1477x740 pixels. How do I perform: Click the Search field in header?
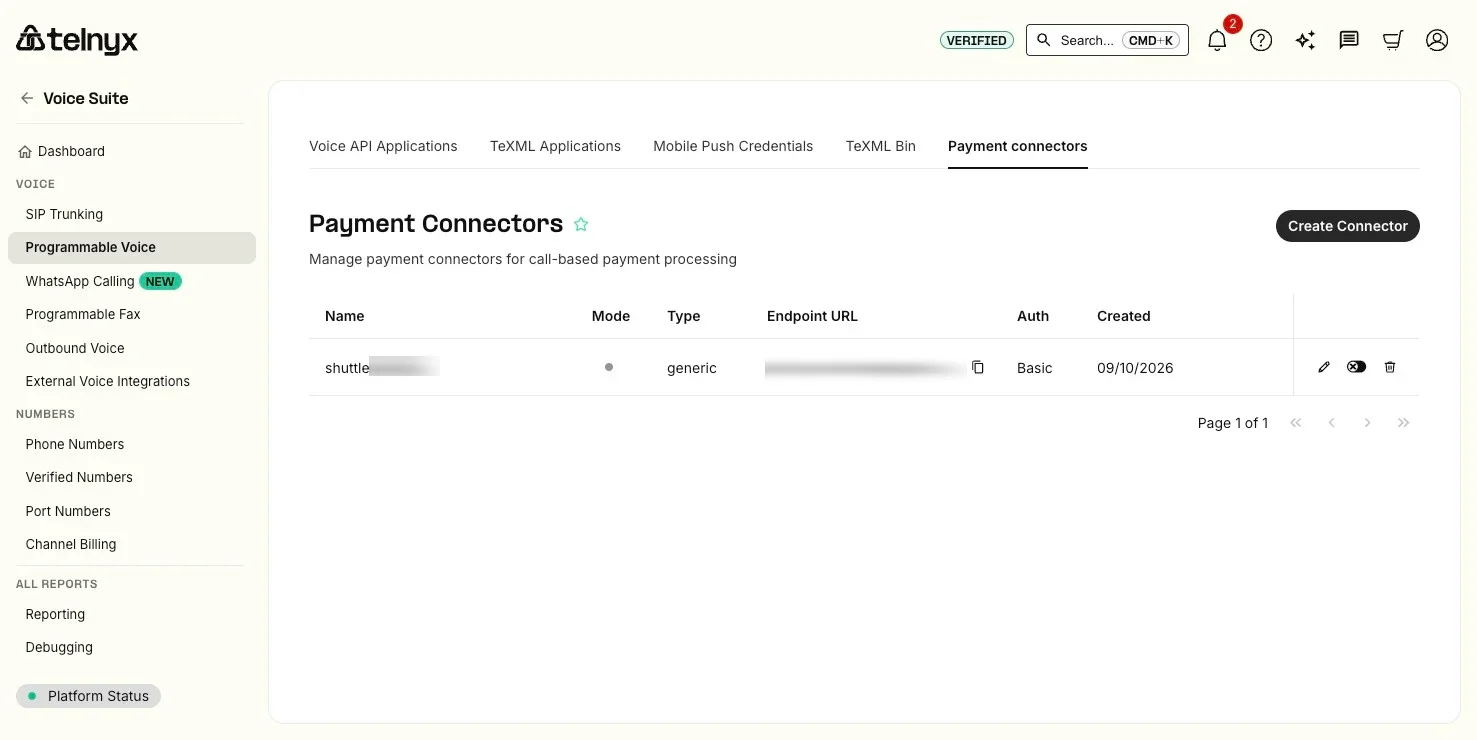[x=1107, y=40]
